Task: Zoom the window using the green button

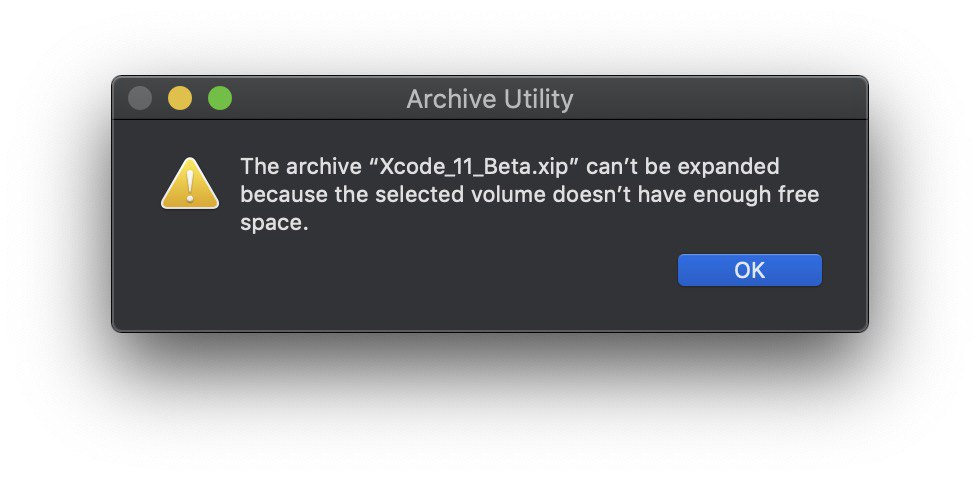Action: [220, 98]
